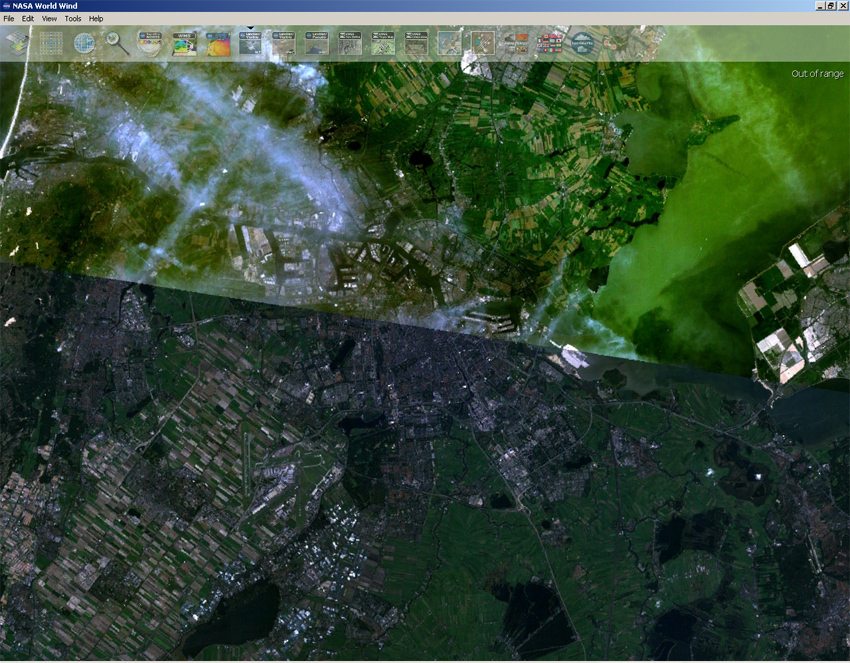Open the Tools menu
The image size is (850, 663).
point(73,19)
